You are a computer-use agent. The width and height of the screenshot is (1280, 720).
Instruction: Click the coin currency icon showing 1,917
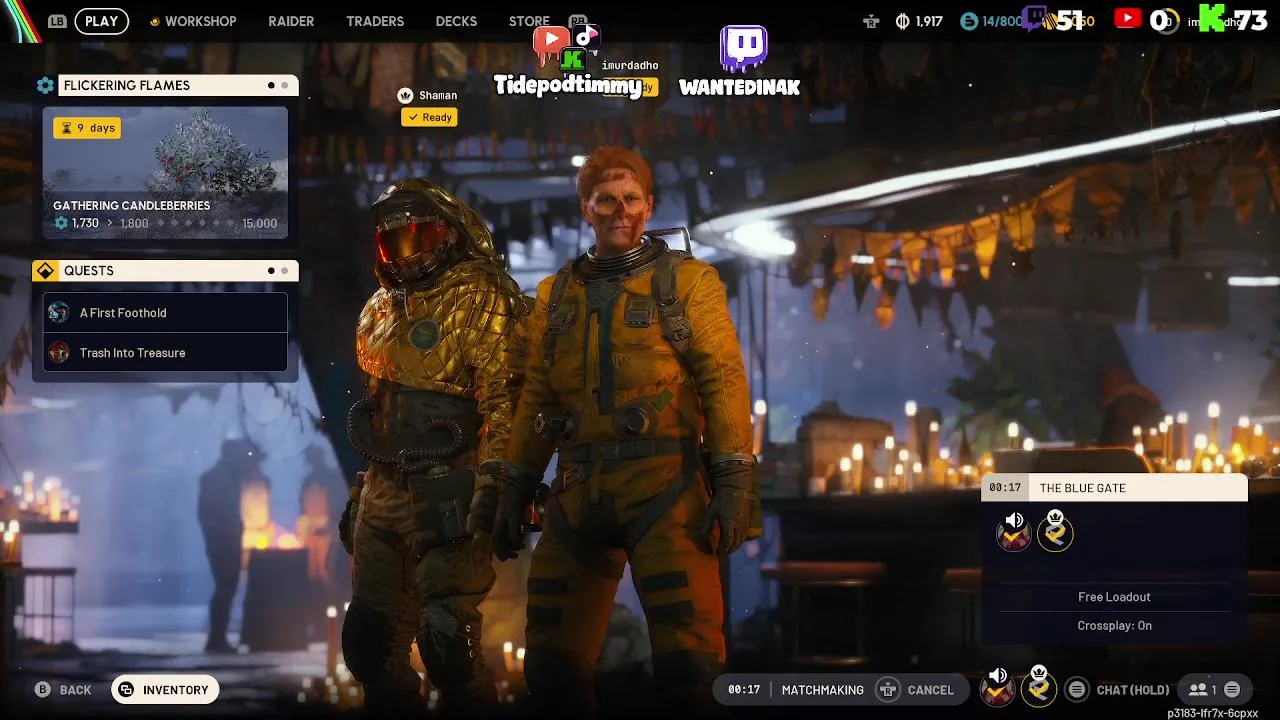903,21
